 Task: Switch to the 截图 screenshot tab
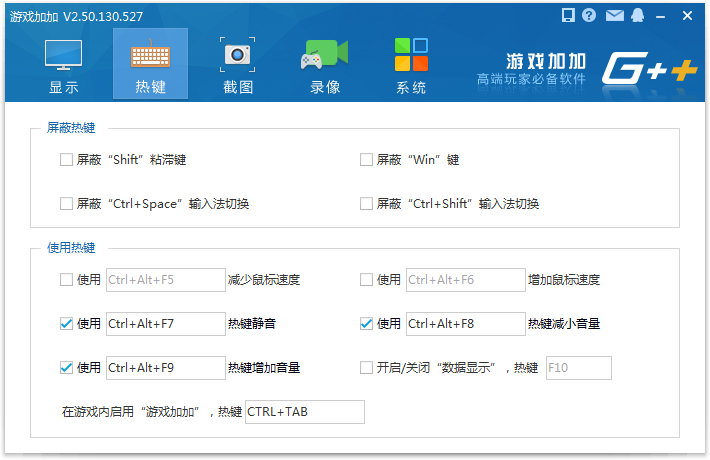coord(238,66)
